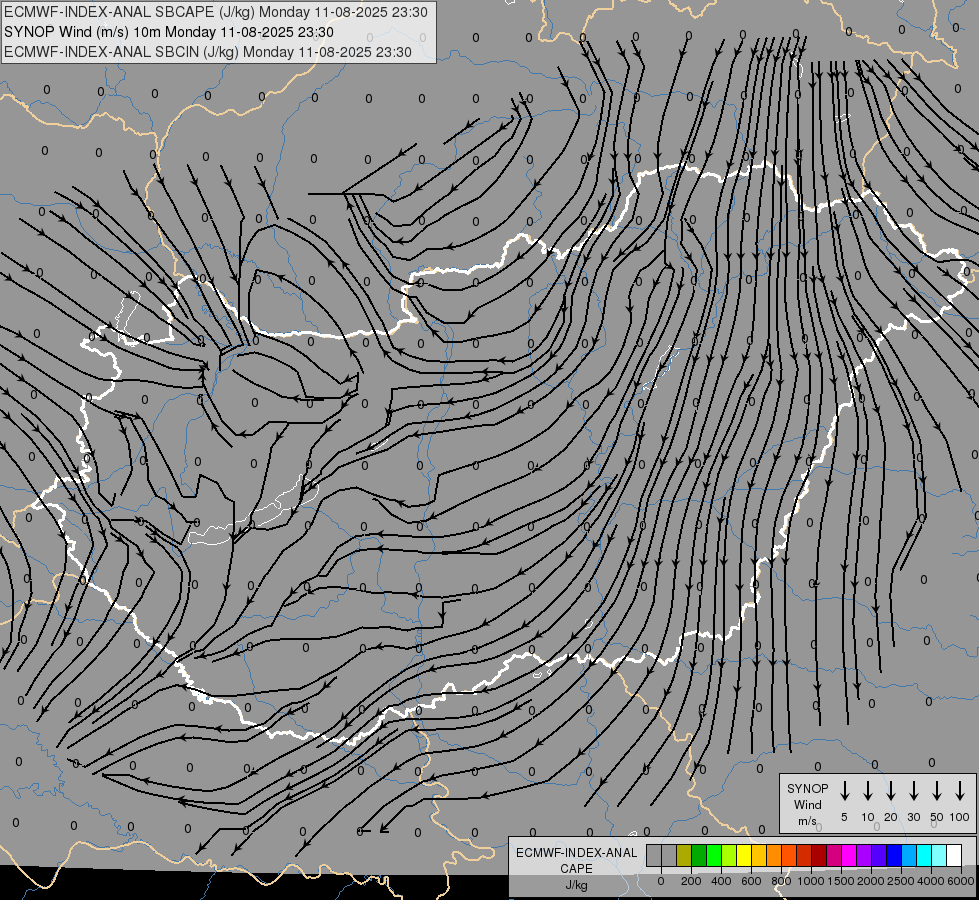
Task: Click the 10 value in wind legend
Action: pos(868,817)
